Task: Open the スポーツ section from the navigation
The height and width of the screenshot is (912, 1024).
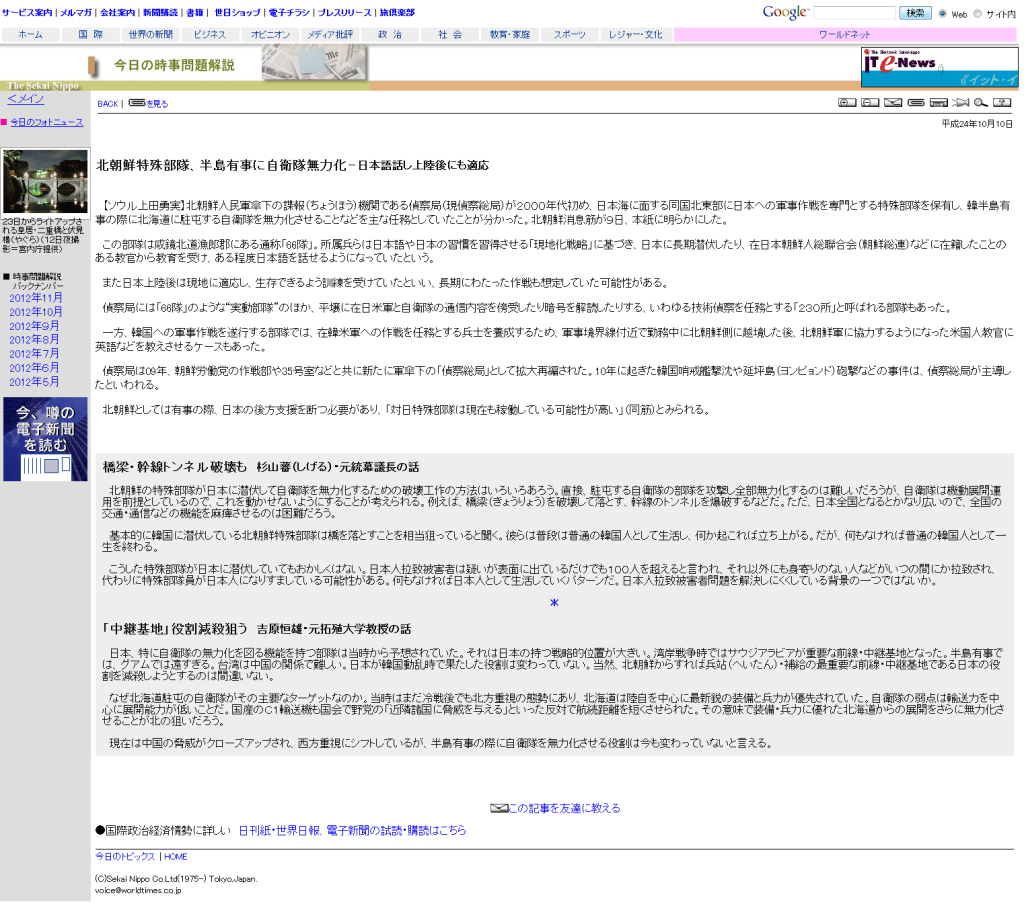Action: (568, 33)
